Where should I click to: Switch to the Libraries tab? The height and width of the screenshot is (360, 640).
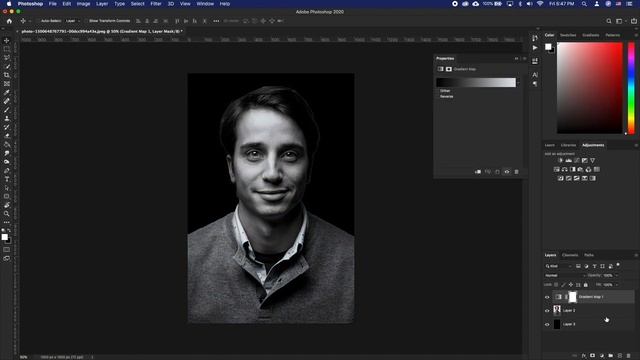pos(568,145)
